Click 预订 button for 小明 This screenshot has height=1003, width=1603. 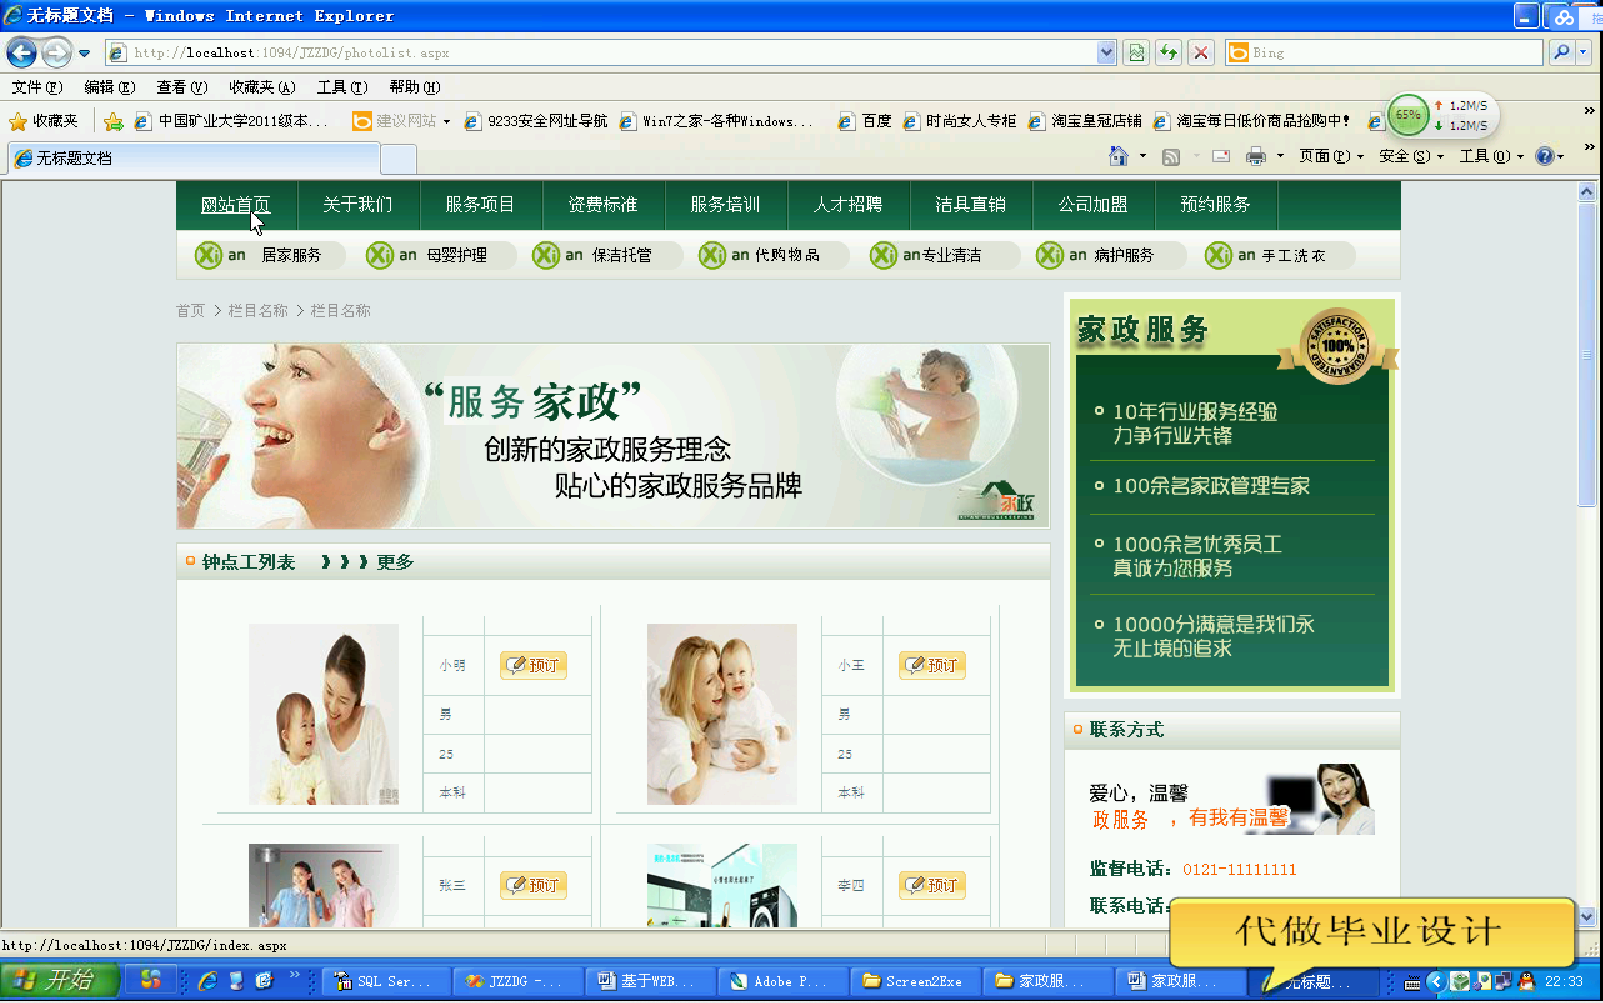533,665
